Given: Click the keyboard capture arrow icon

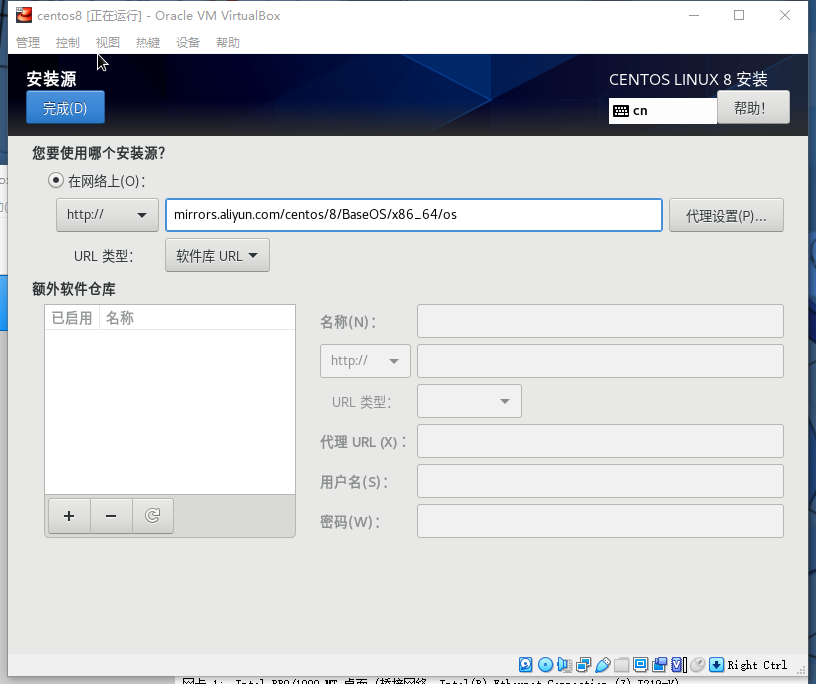Looking at the screenshot, I should [x=717, y=665].
